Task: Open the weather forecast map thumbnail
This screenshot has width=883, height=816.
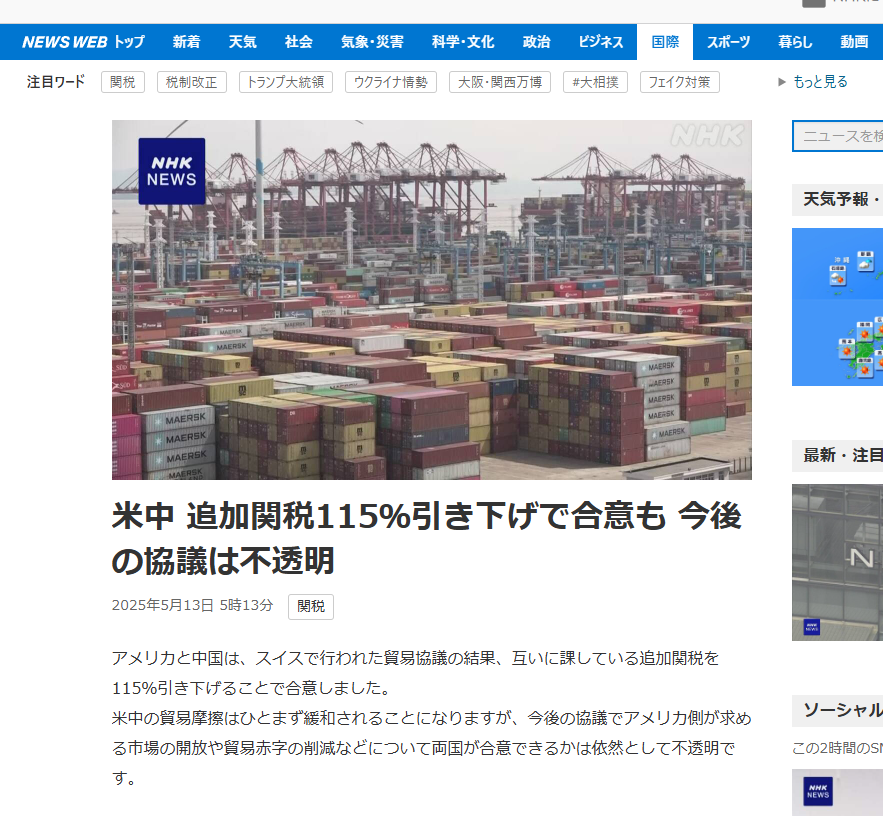Action: 837,307
